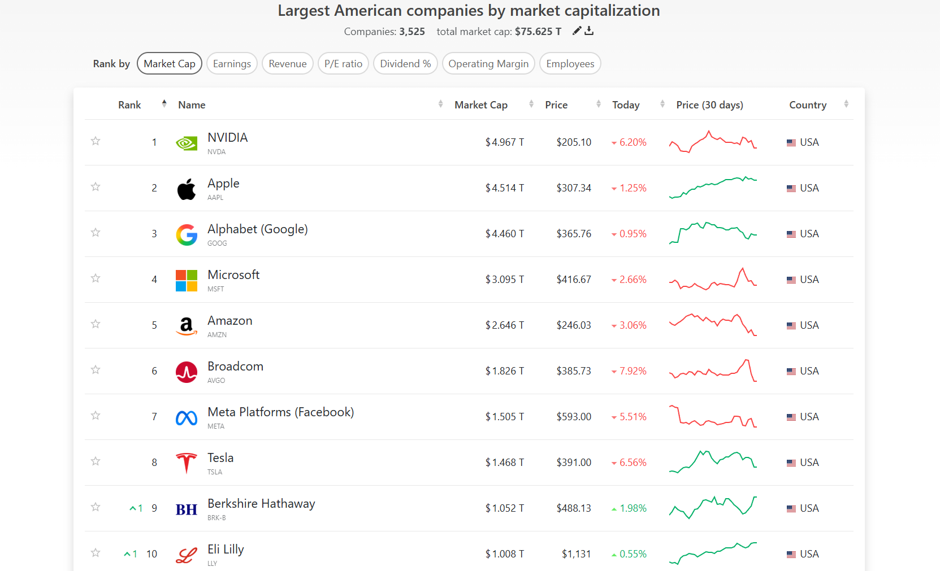Click the Tesla logo icon
Screen dimensions: 940x571
(x=186, y=463)
